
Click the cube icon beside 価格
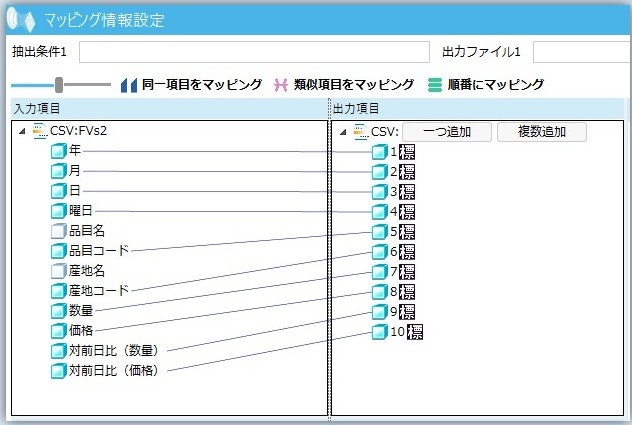[x=58, y=331]
